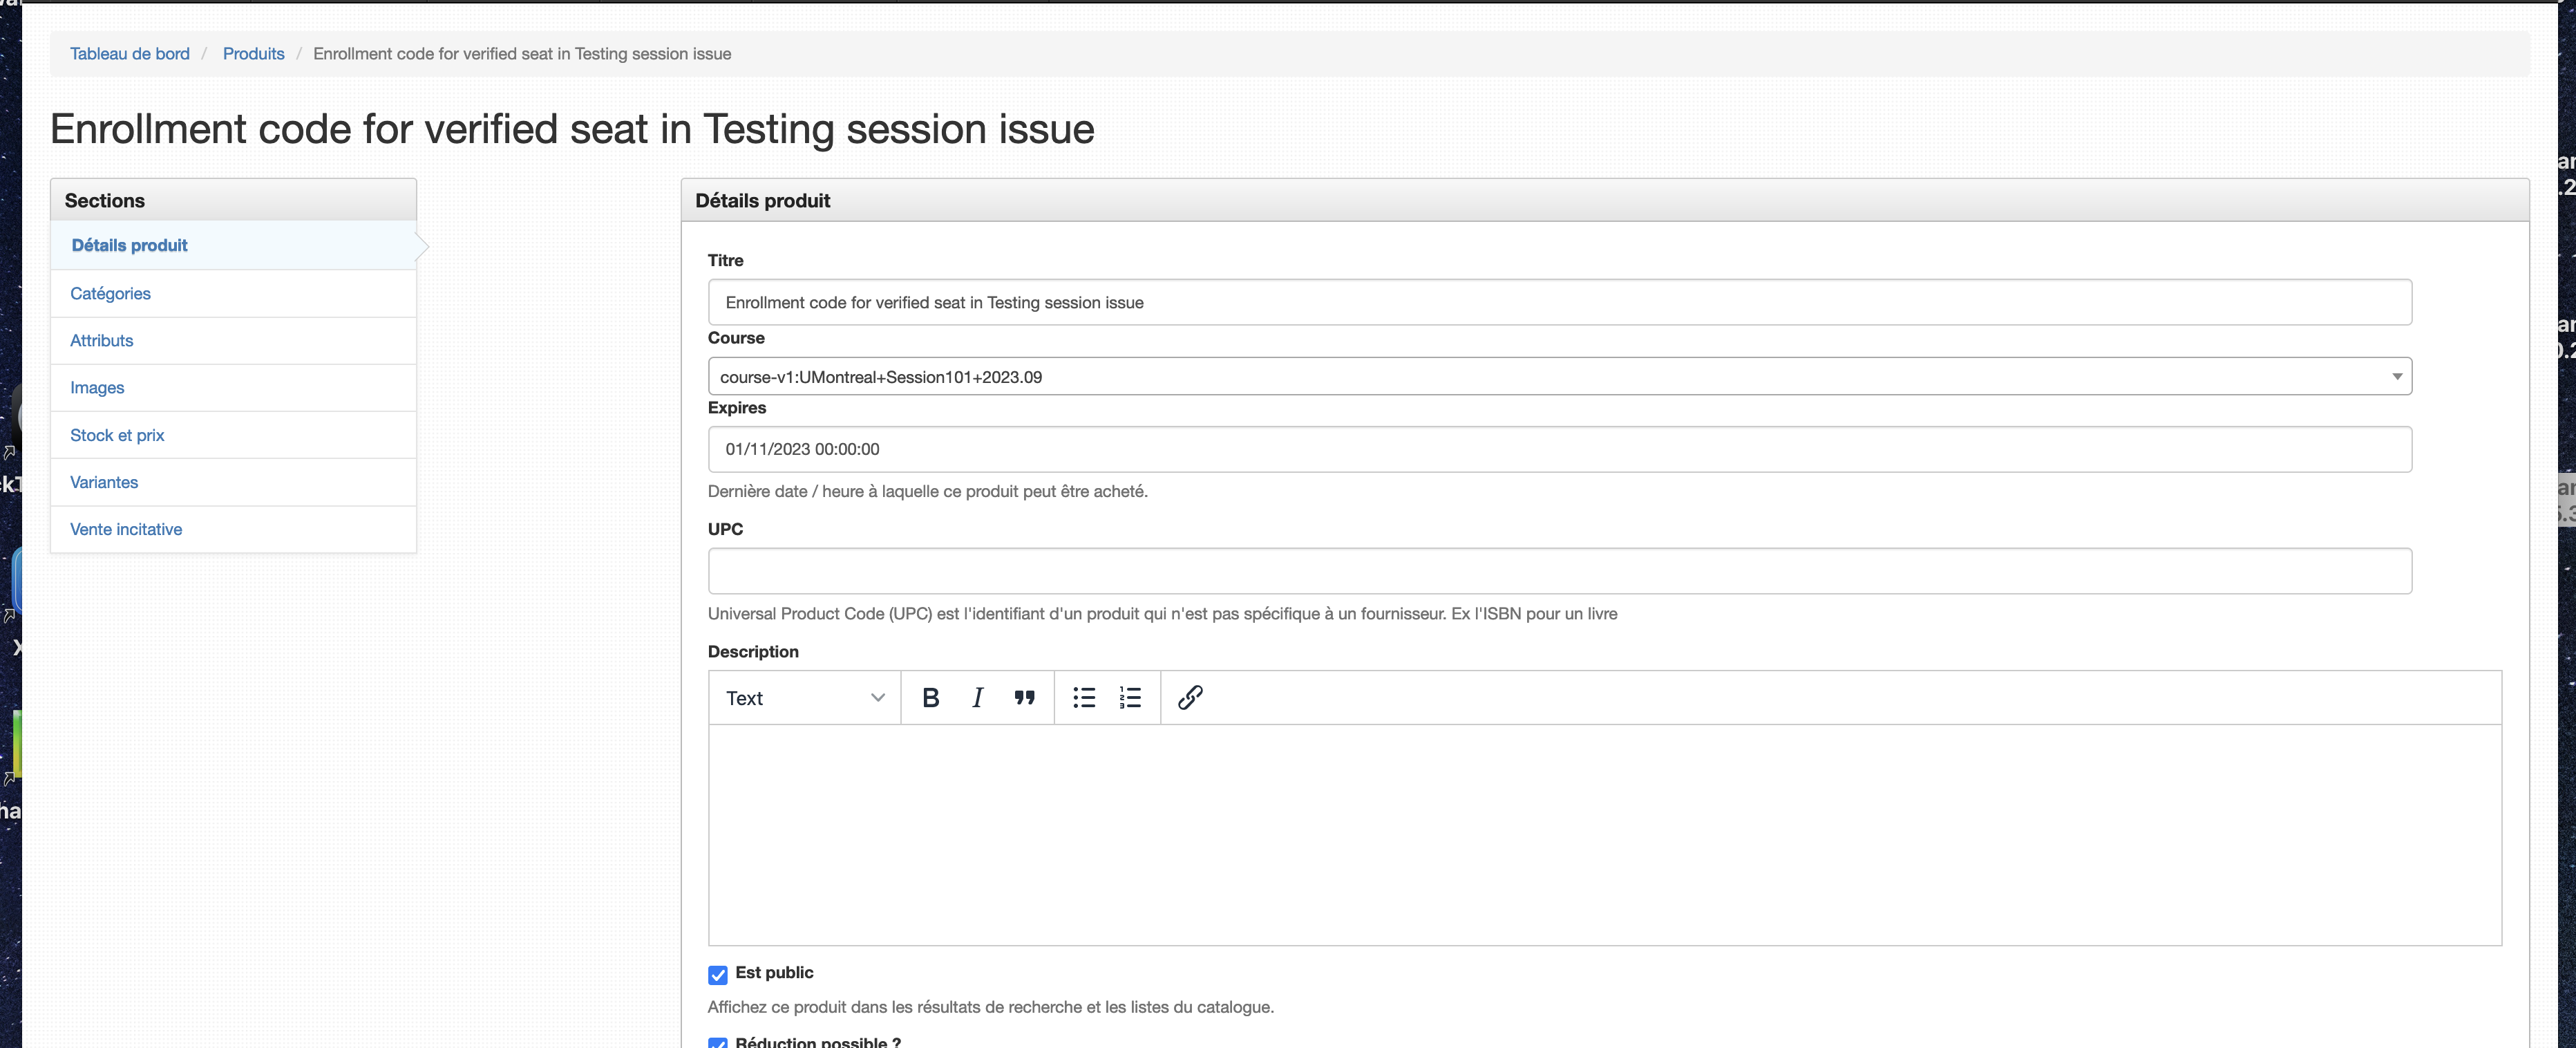The image size is (2576, 1048).
Task: Create a bulleted list in the description
Action: (1083, 697)
